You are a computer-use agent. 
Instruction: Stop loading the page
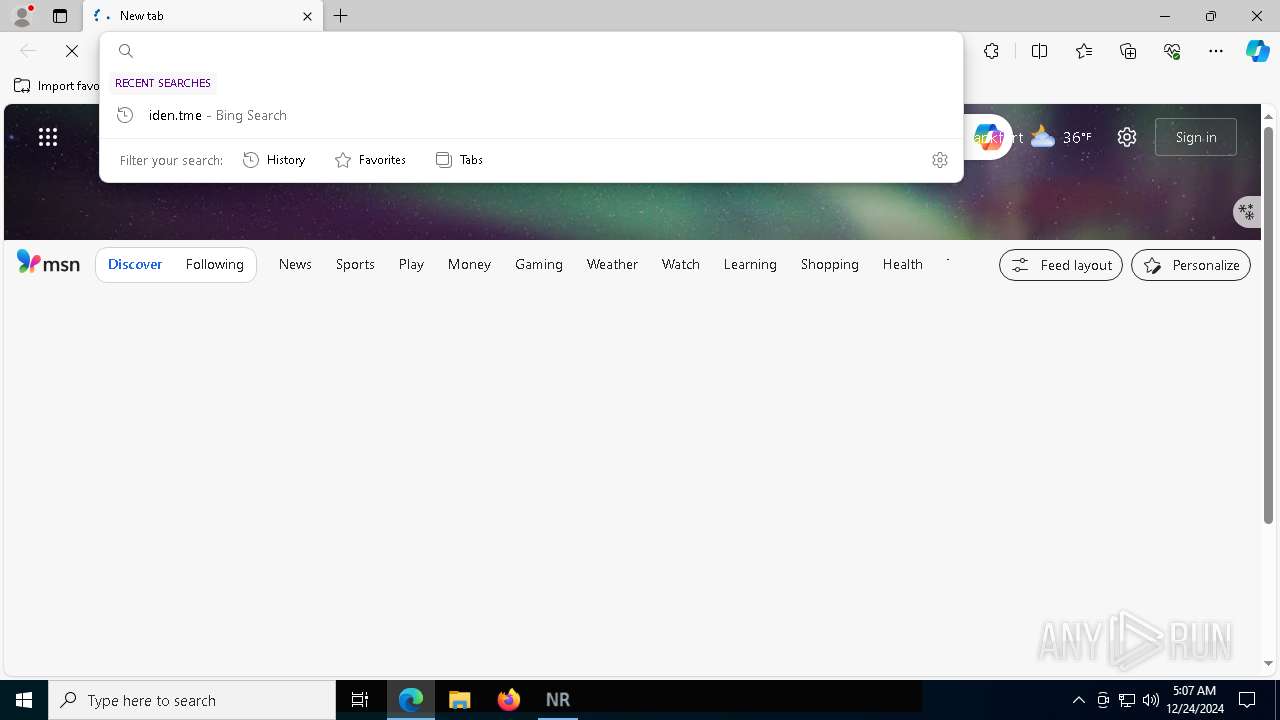point(72,51)
